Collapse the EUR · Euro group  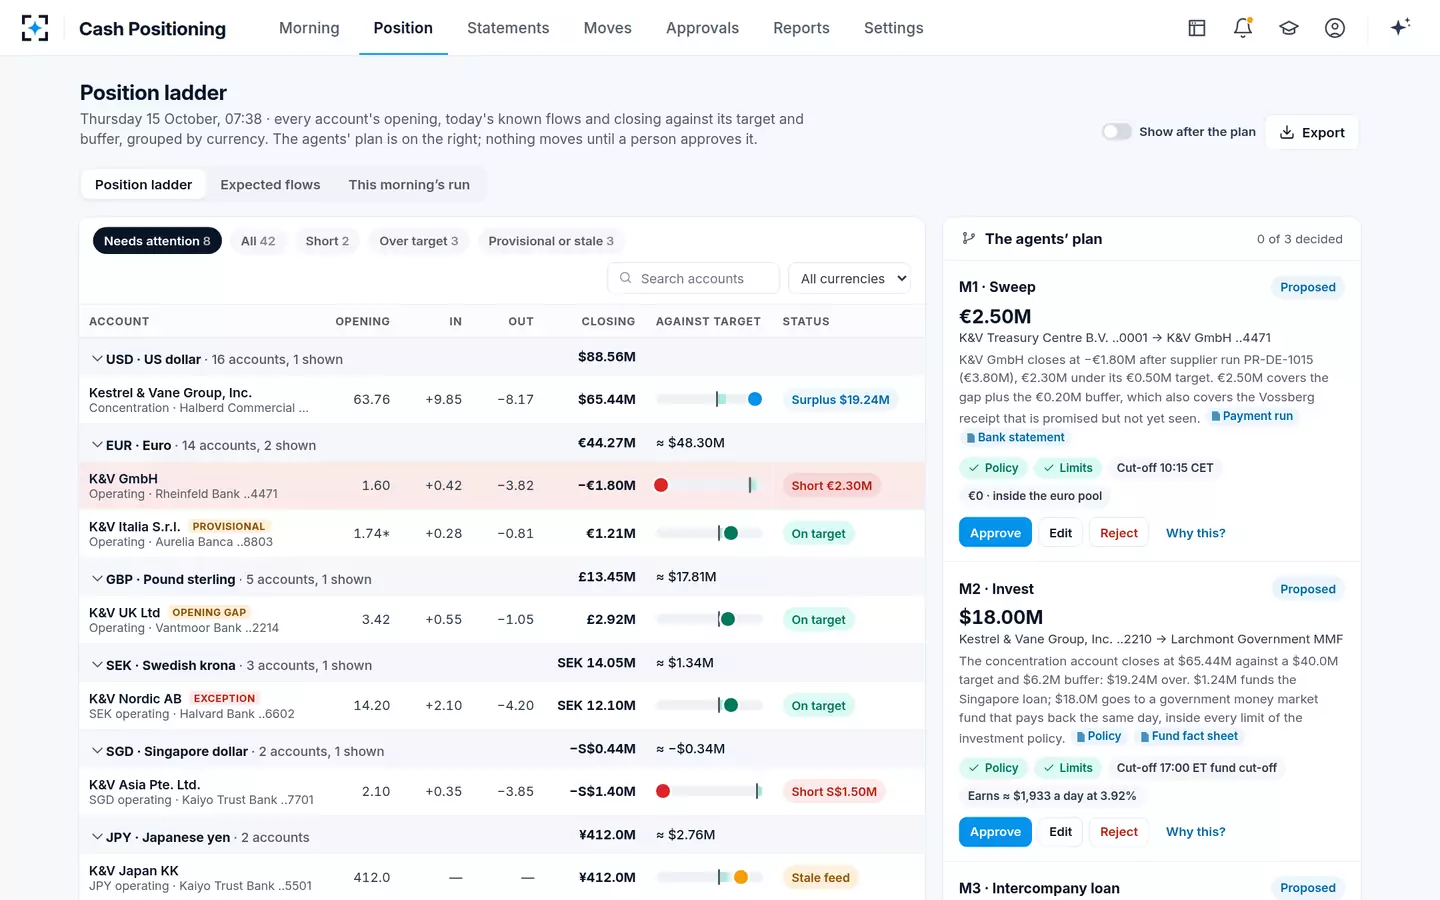pyautogui.click(x=97, y=445)
